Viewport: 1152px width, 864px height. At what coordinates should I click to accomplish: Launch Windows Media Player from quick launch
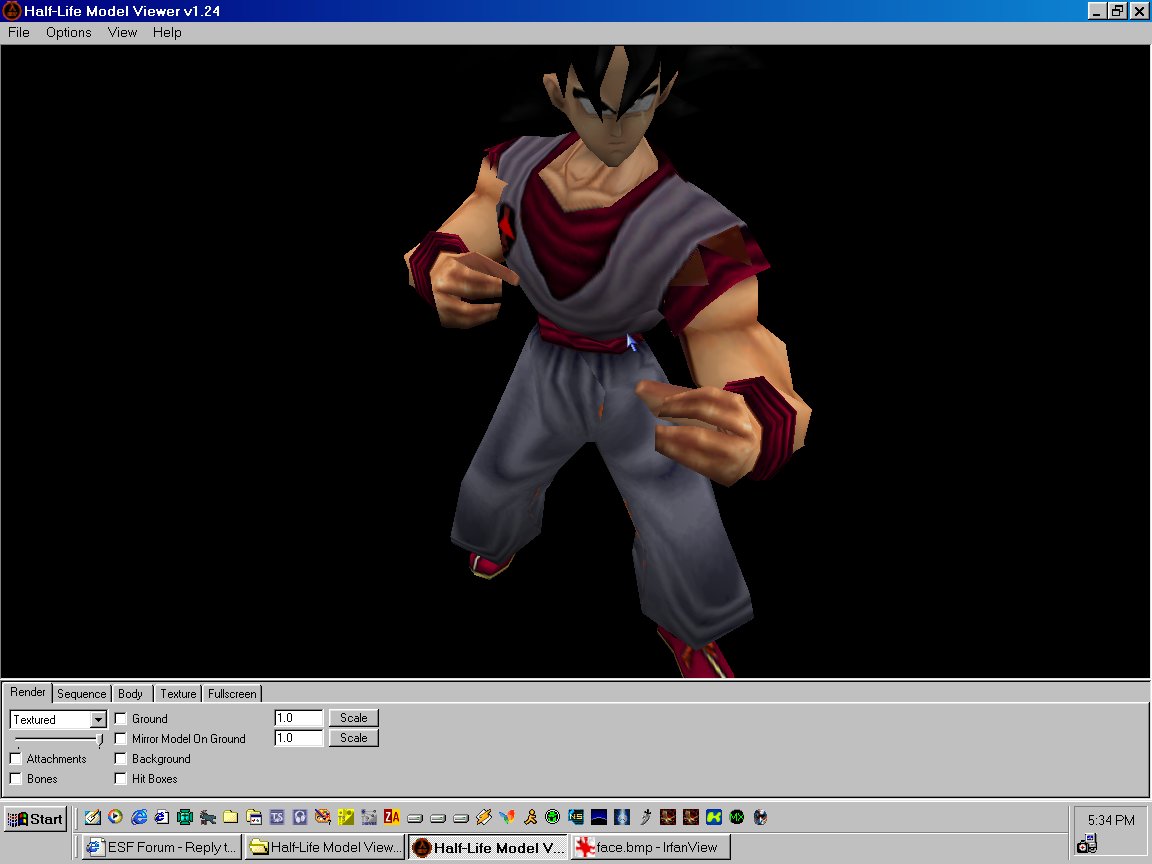(x=115, y=817)
